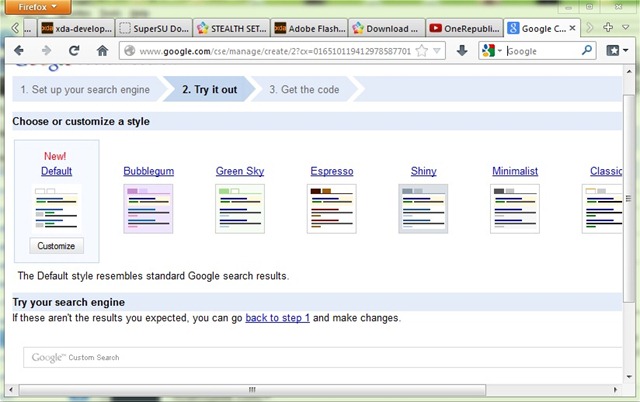The width and height of the screenshot is (640, 402).
Task: Switch to the STEALTH SET... tab
Action: coord(231,29)
